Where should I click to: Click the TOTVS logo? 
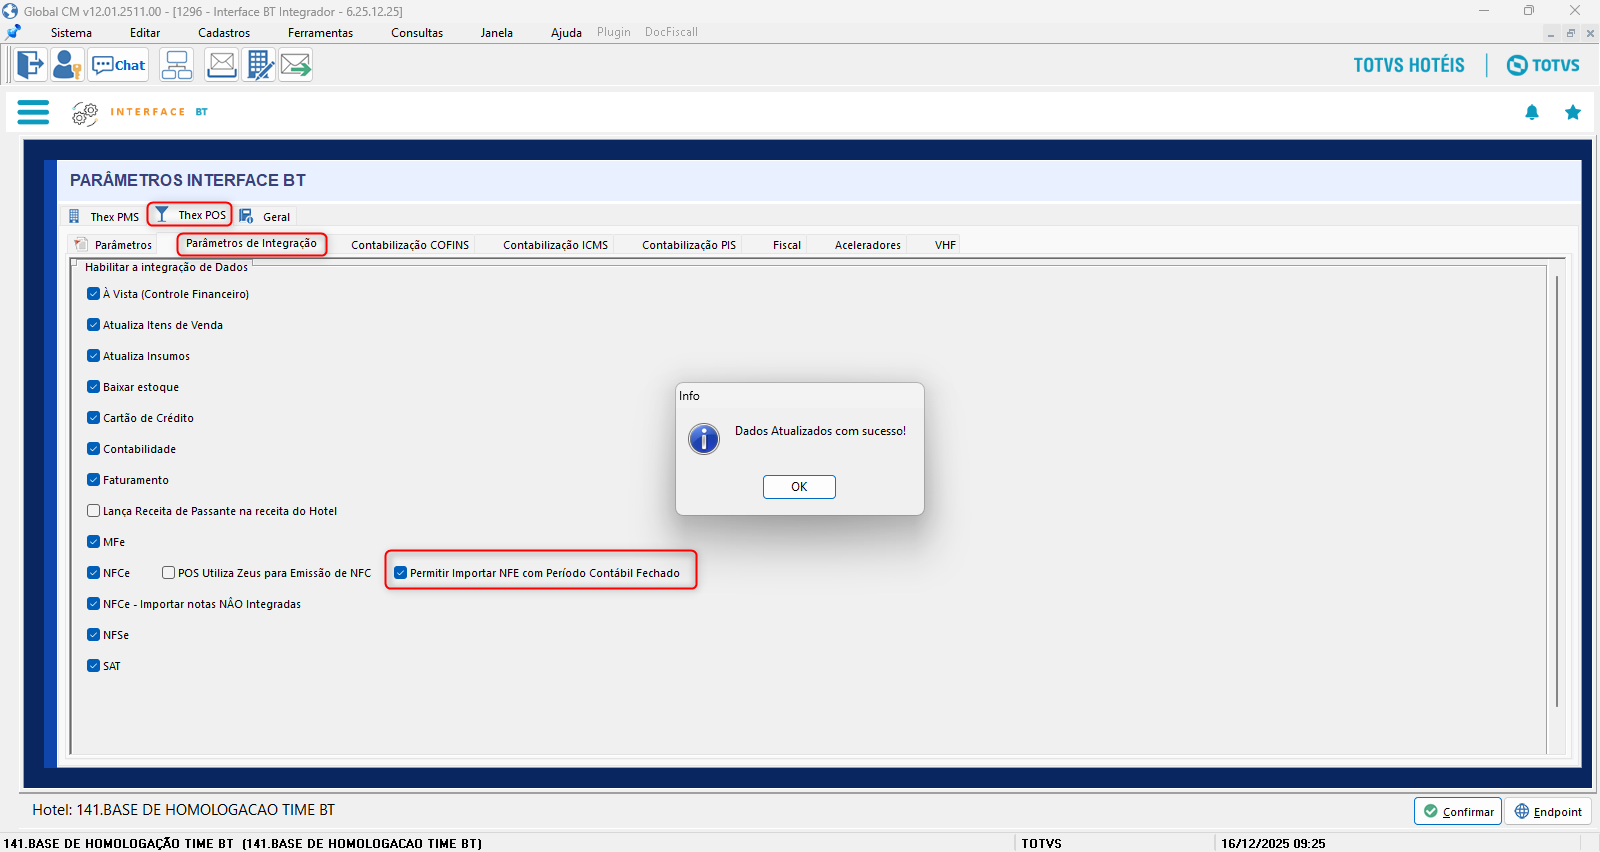[x=1543, y=65]
